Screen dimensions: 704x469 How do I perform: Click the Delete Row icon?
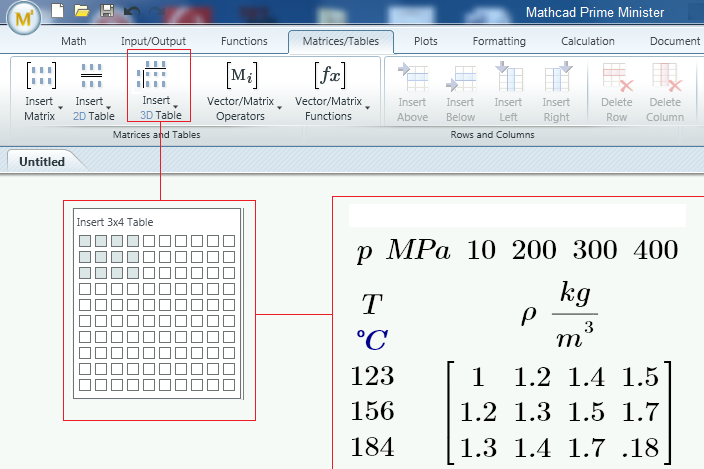point(618,77)
